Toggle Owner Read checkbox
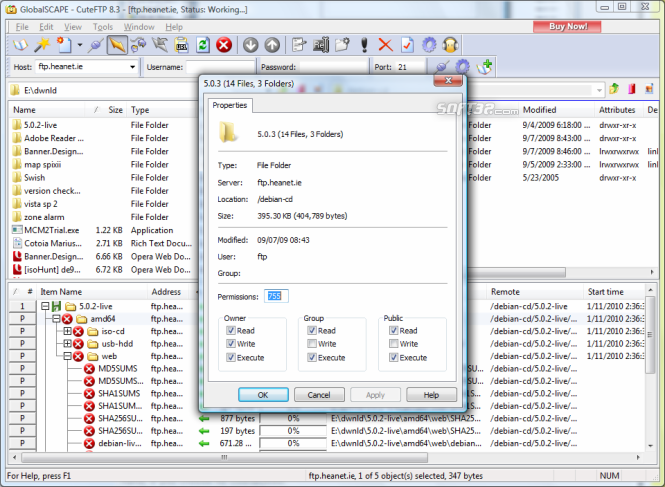665x487 pixels. click(231, 330)
